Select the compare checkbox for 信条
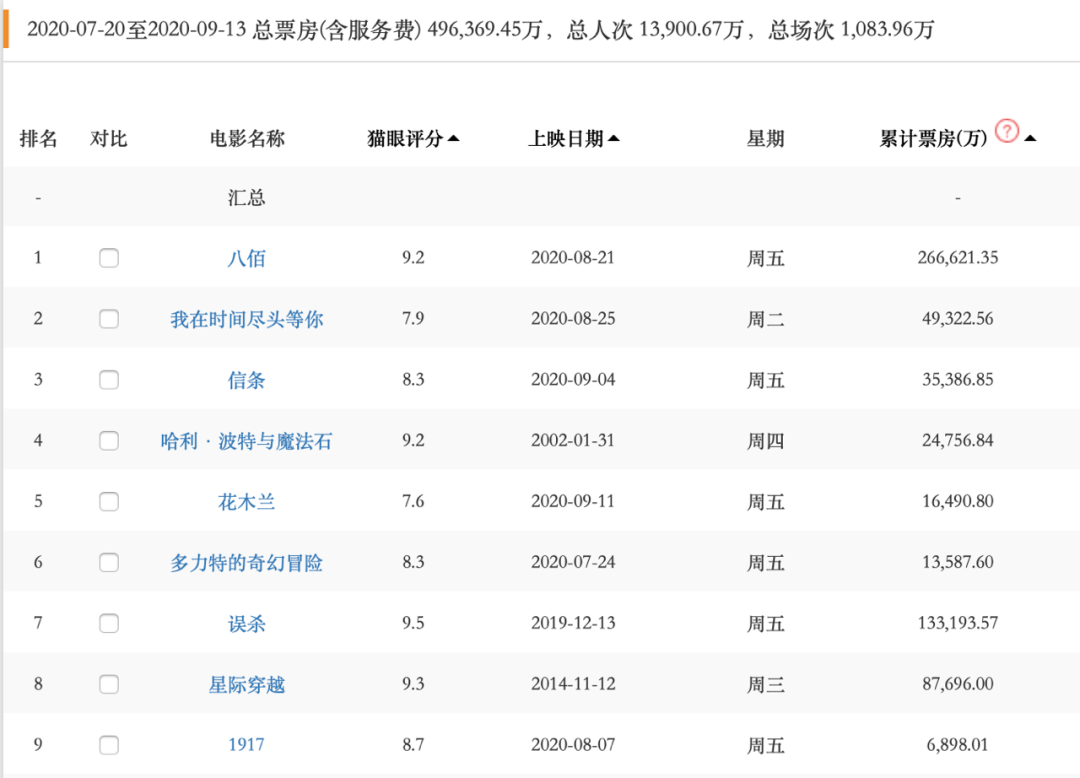1080x778 pixels. click(109, 380)
